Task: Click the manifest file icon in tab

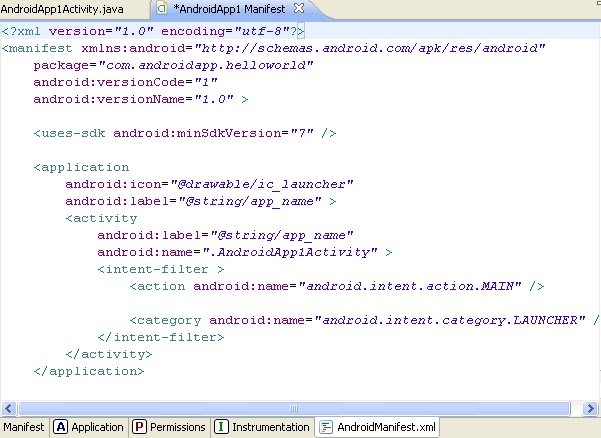Action: [162, 8]
